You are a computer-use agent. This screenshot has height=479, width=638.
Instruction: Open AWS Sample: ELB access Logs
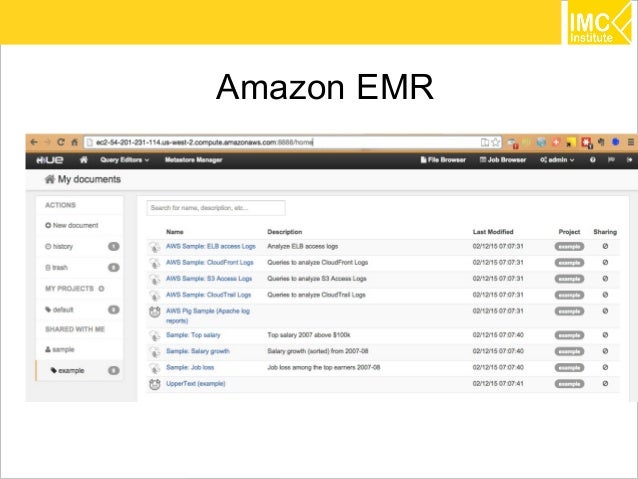211,247
